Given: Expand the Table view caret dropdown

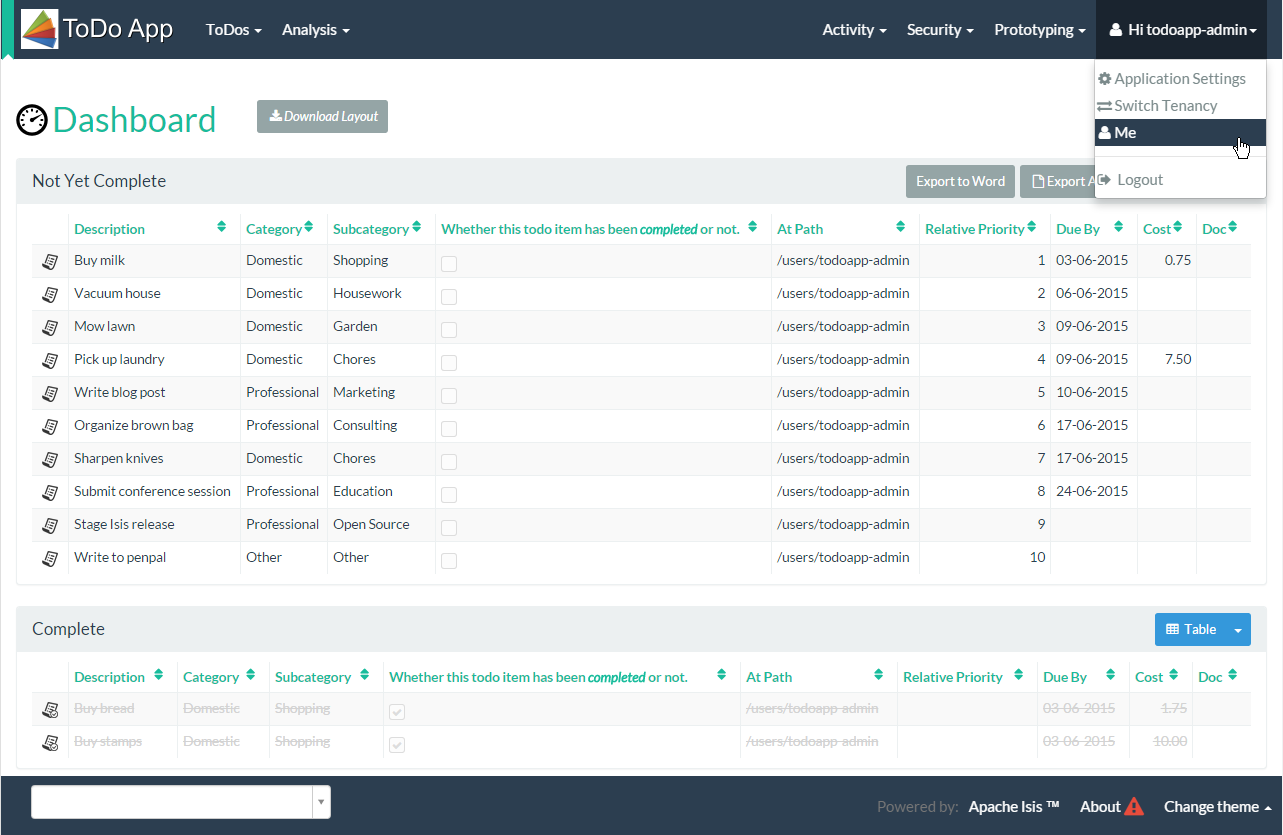Looking at the screenshot, I should coord(1238,630).
